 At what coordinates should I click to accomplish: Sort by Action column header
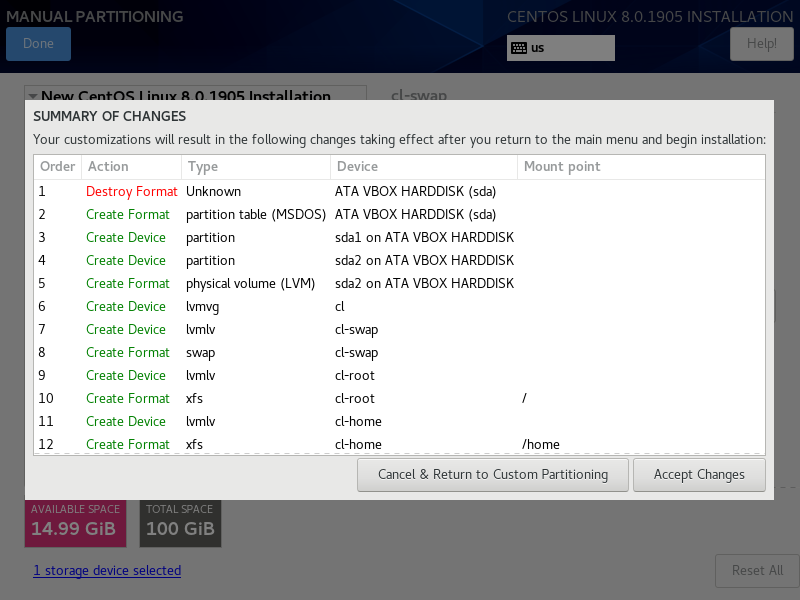(132, 167)
